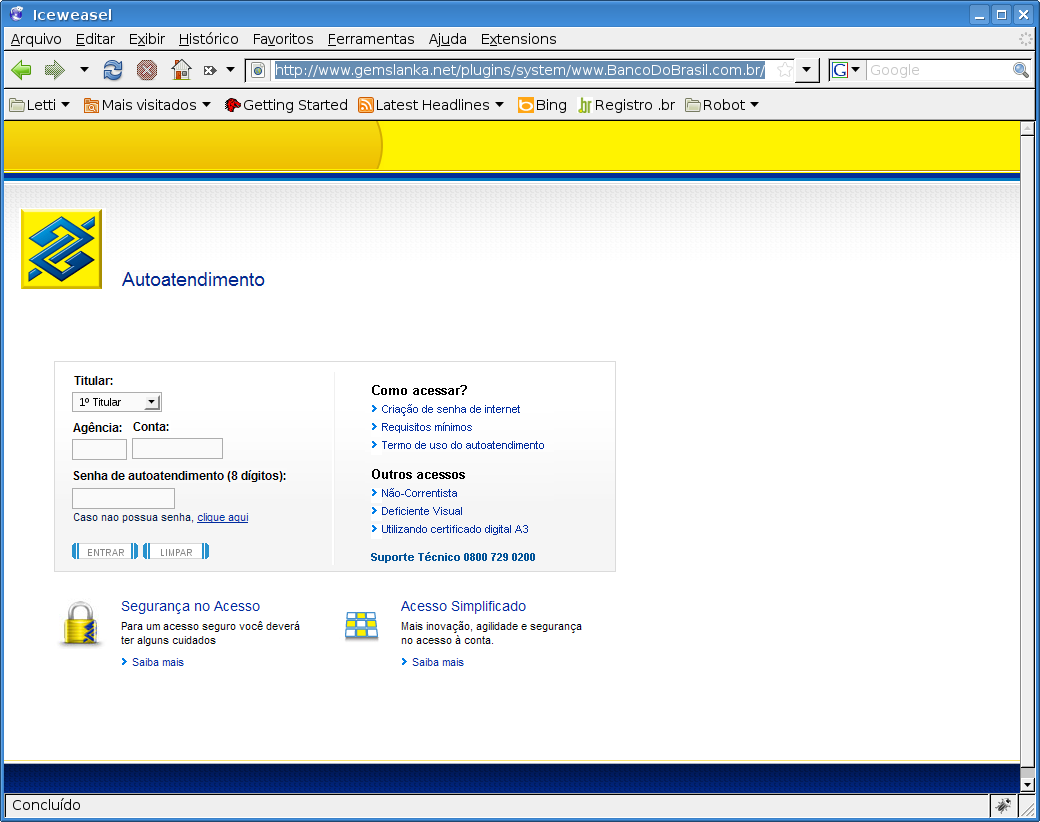Viewport: 1040px width, 822px height.
Task: Click the bug icon in the status bar
Action: pos(1002,805)
